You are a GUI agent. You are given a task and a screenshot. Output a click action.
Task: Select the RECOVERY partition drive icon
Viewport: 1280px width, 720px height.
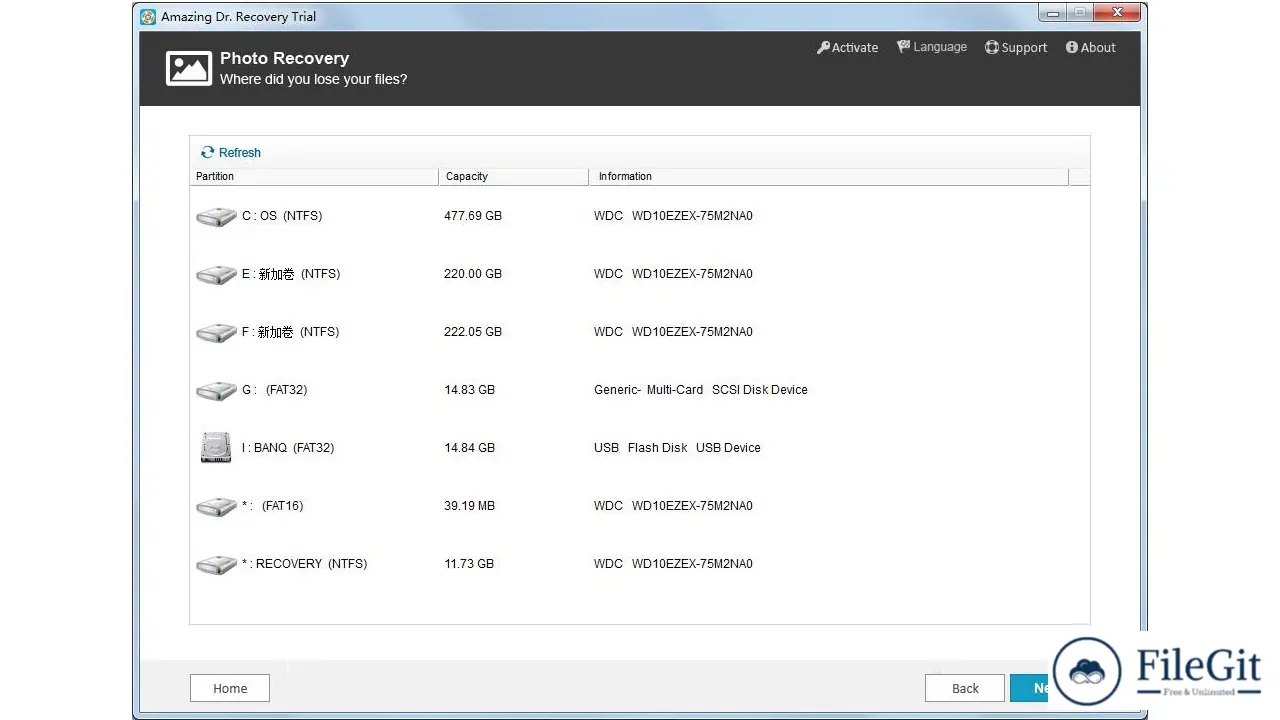pos(216,565)
